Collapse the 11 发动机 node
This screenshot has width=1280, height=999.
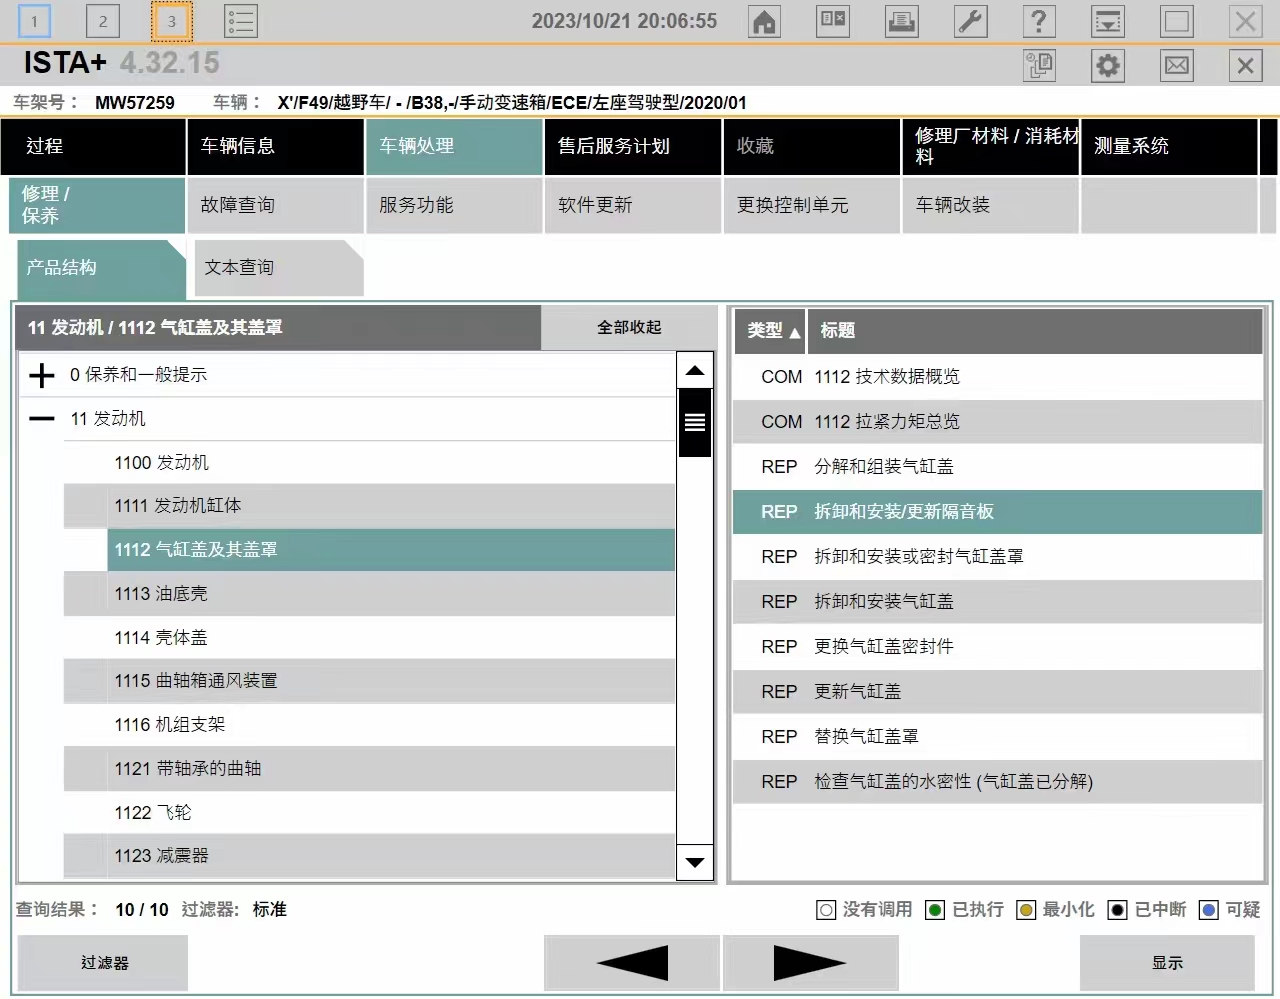pyautogui.click(x=42, y=419)
